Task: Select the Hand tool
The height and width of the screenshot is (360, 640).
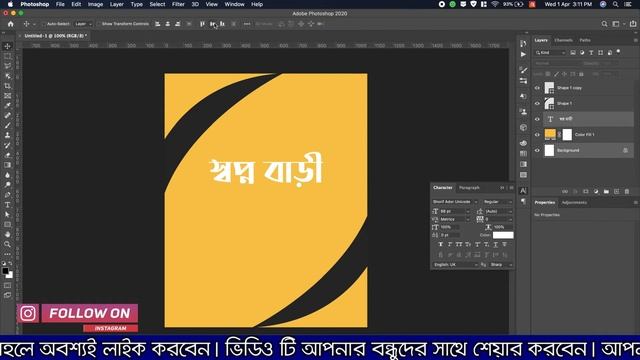Action: [x=7, y=234]
